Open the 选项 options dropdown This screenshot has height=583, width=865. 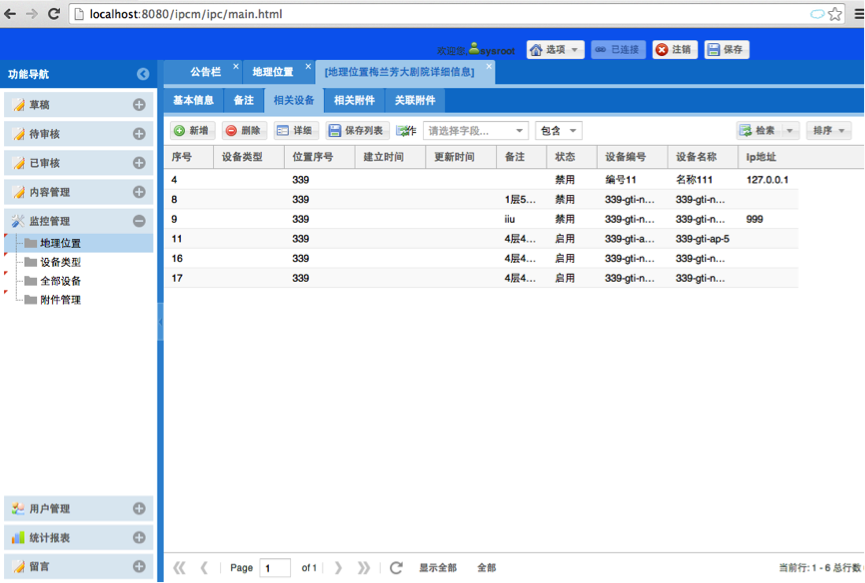[555, 50]
